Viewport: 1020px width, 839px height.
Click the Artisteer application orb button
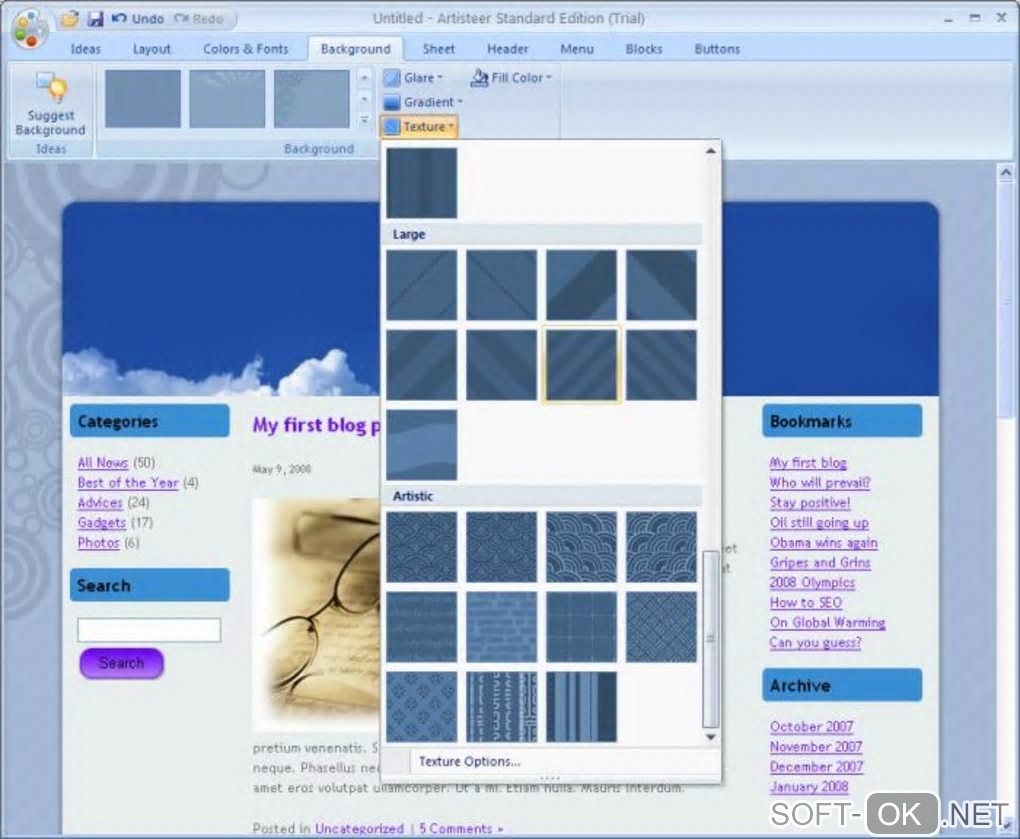click(29, 29)
